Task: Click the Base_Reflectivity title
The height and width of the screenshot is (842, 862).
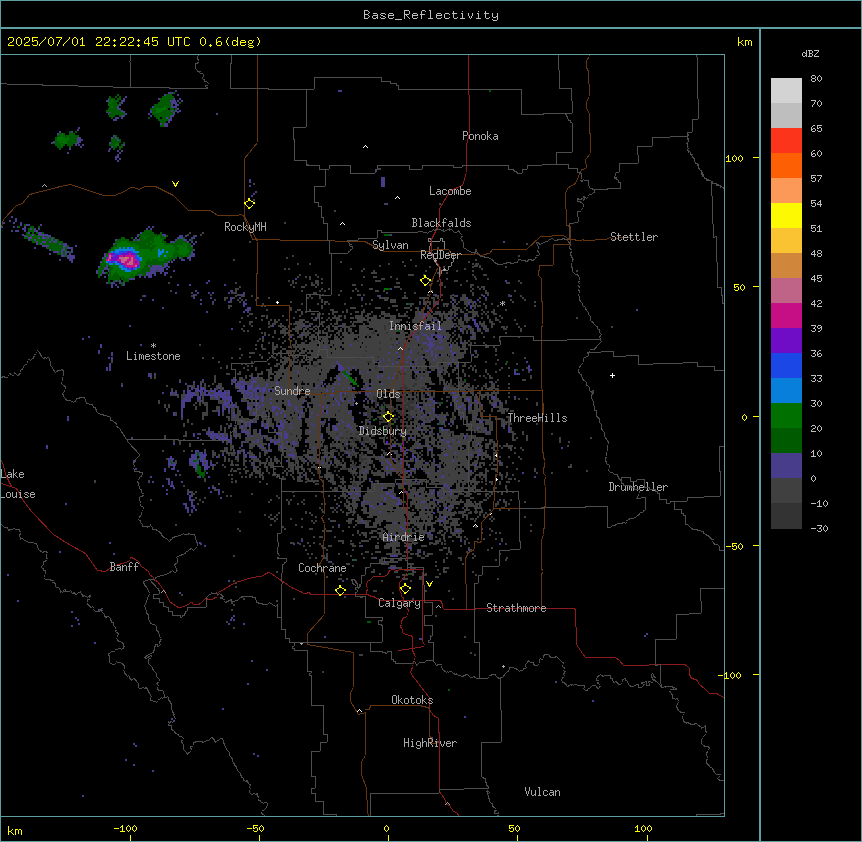Action: coord(431,15)
